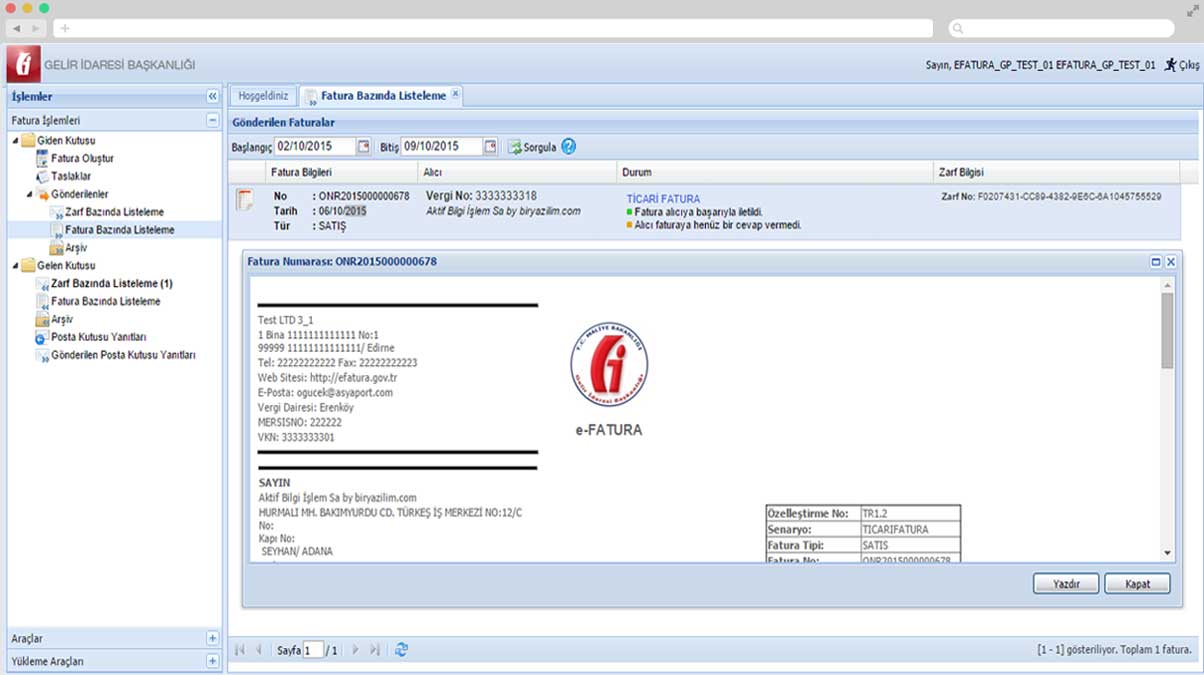This screenshot has height=675, width=1204.
Task: Collapse the İşlemler side panel
Action: [212, 96]
